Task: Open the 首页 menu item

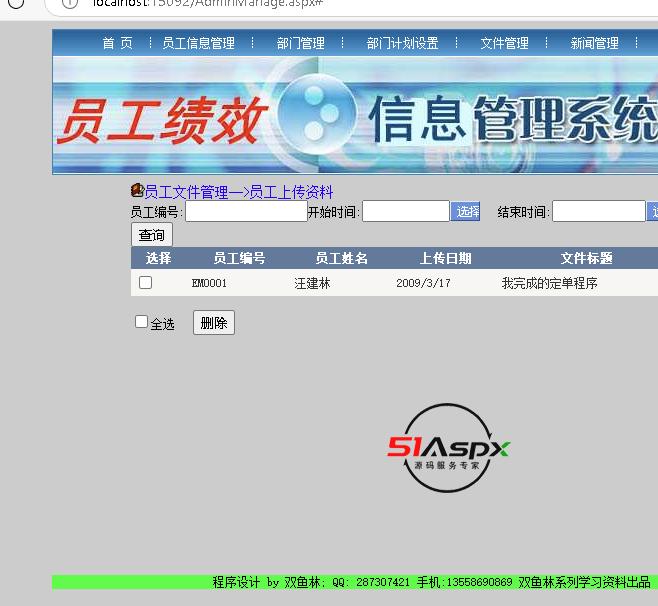Action: pyautogui.click(x=118, y=43)
